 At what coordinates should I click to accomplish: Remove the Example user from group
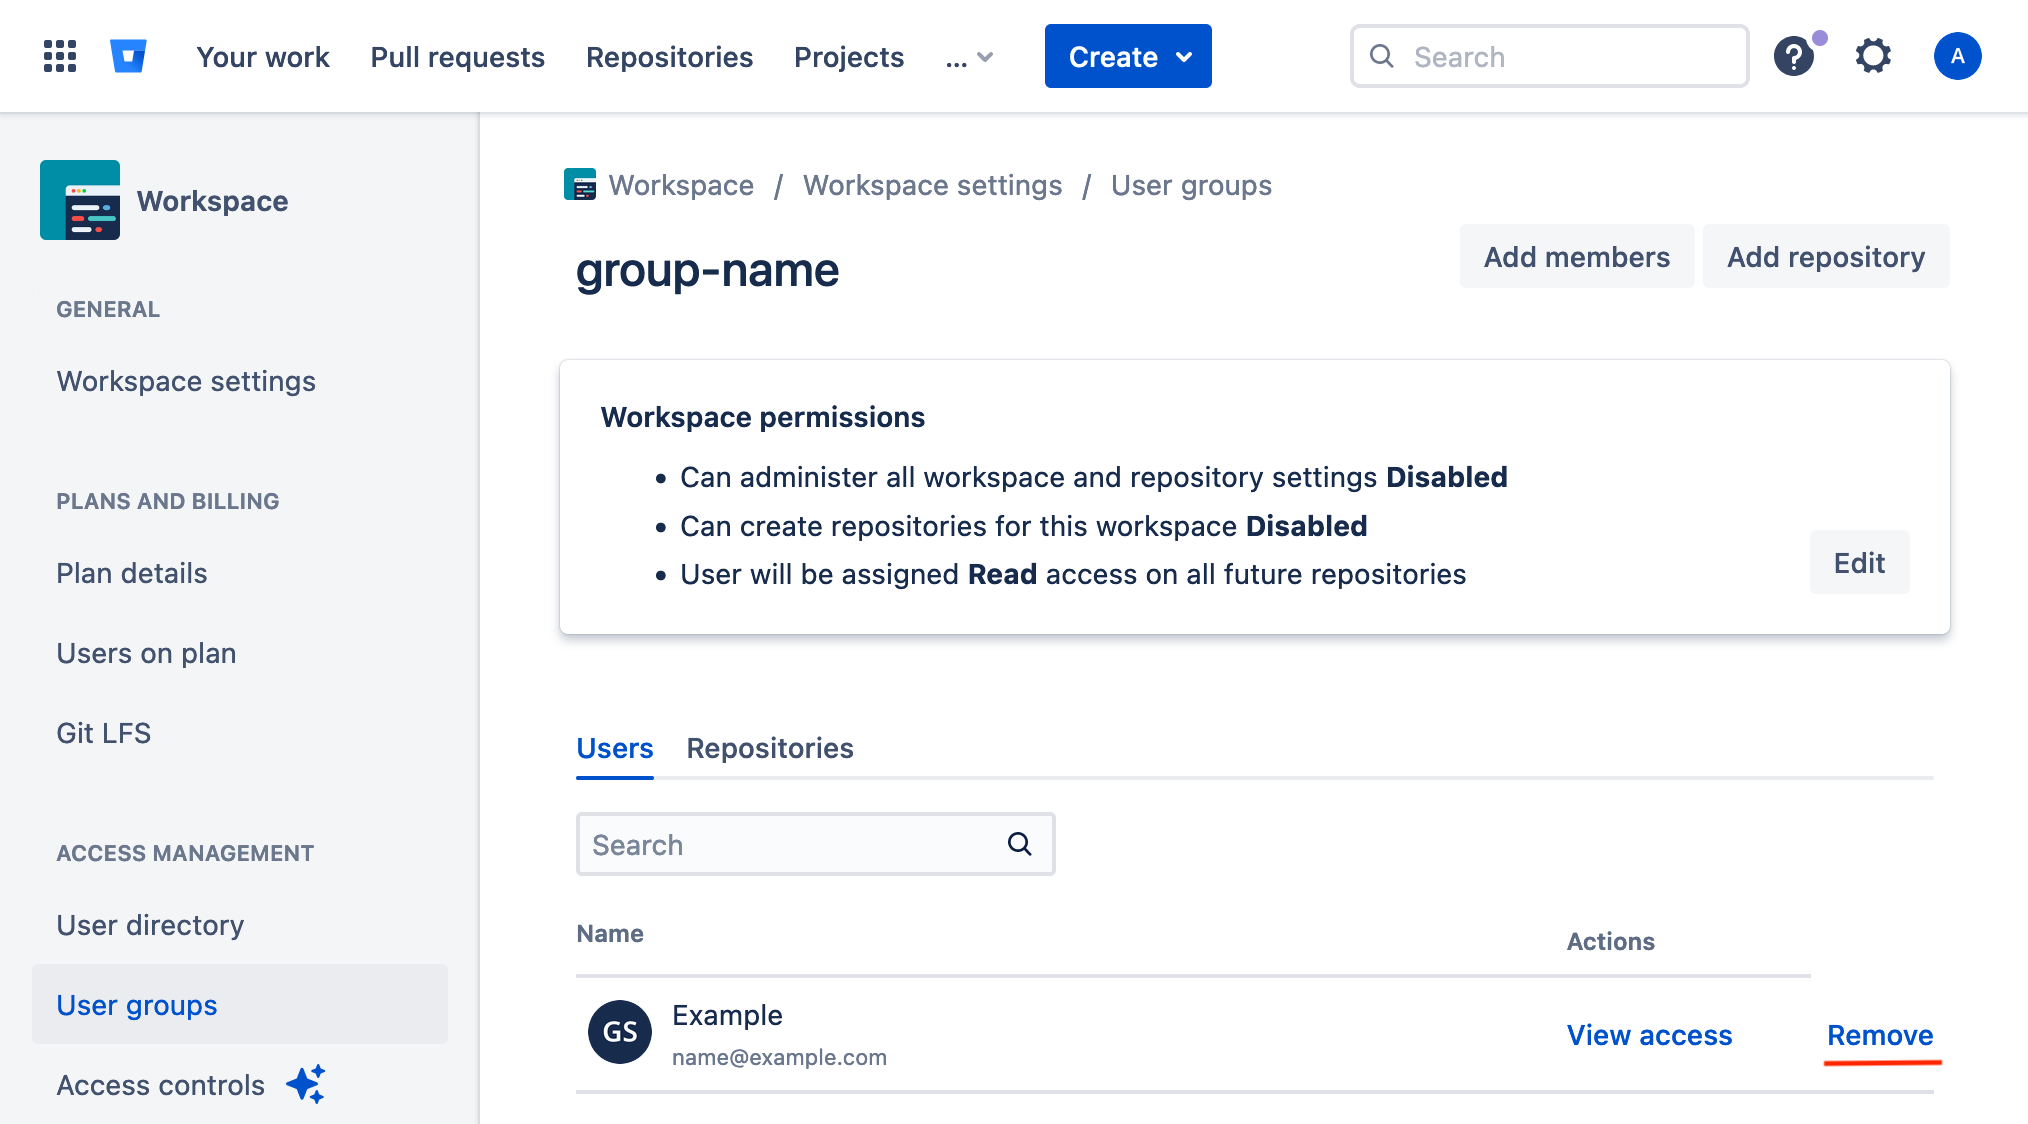click(x=1880, y=1035)
